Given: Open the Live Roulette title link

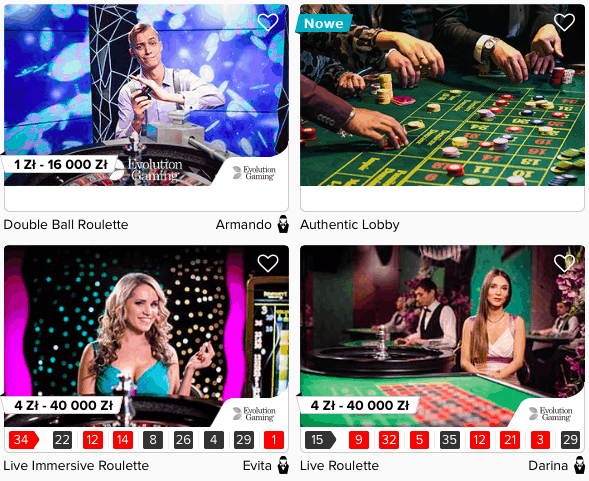Looking at the screenshot, I should 340,466.
